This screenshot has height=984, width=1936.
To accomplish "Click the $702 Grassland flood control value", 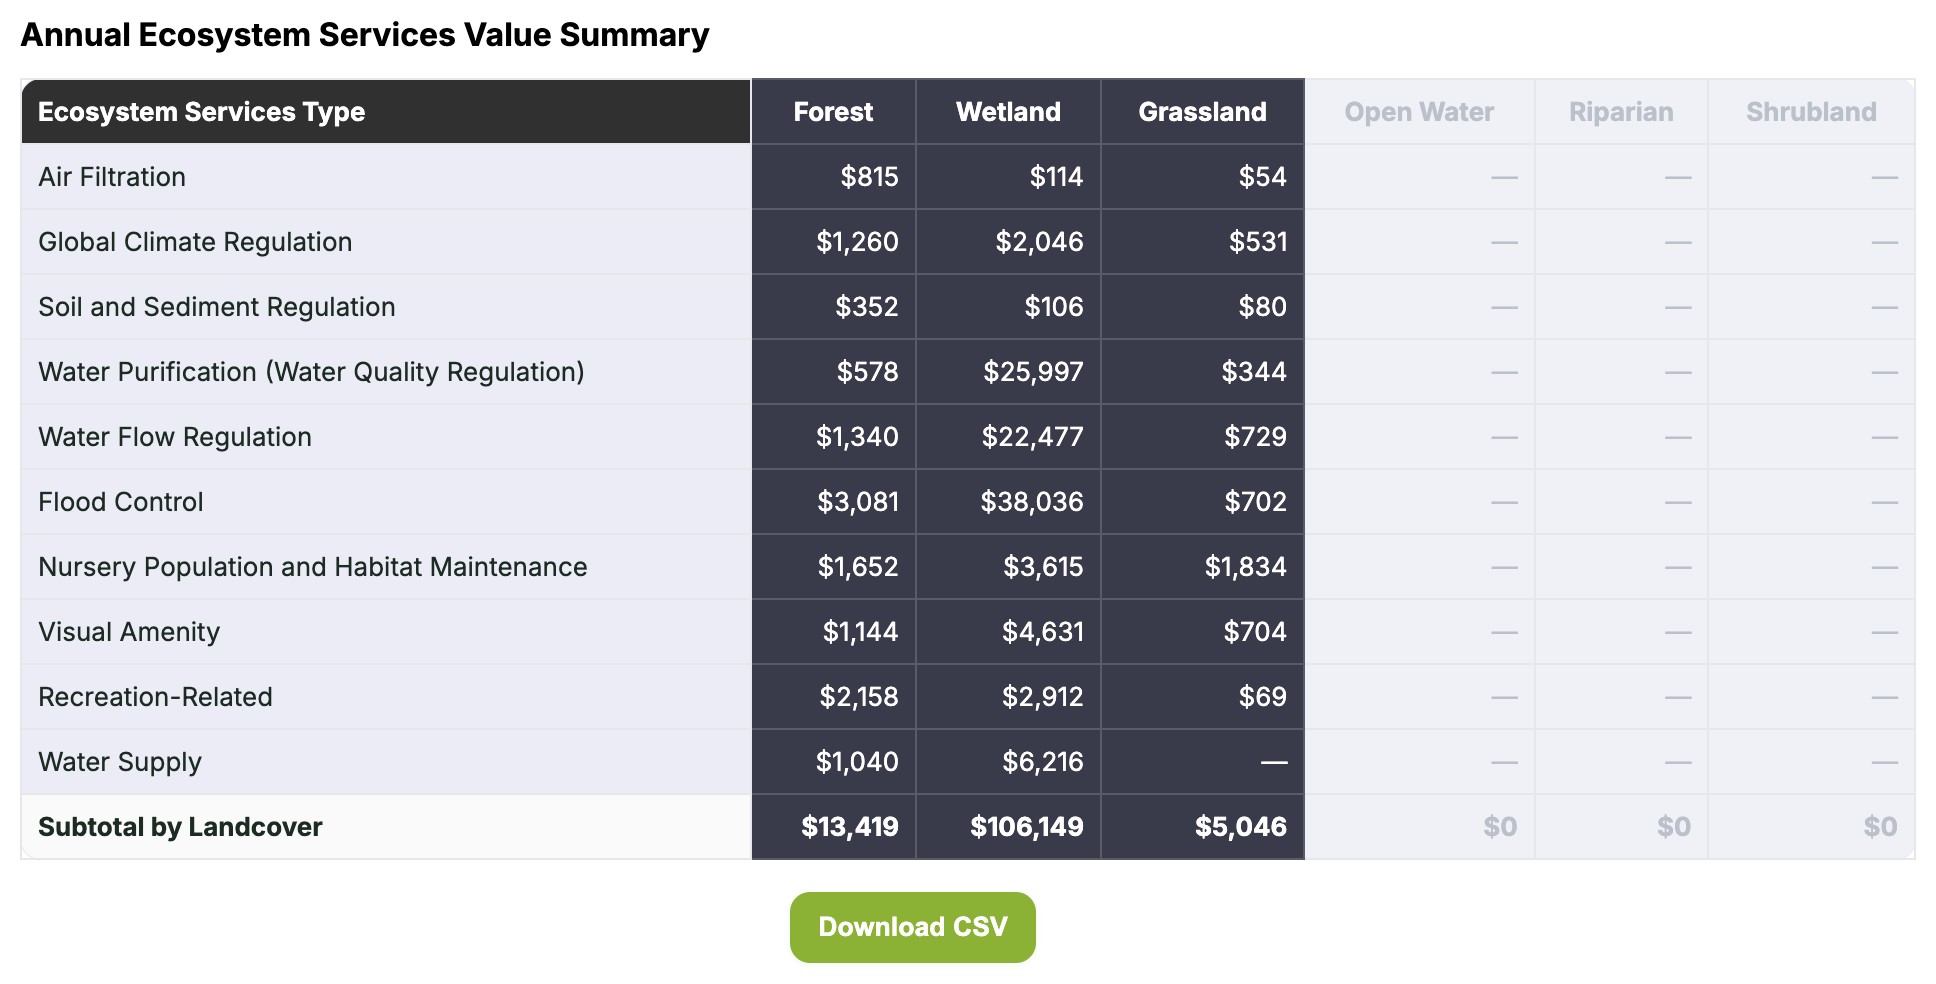I will click(1255, 502).
